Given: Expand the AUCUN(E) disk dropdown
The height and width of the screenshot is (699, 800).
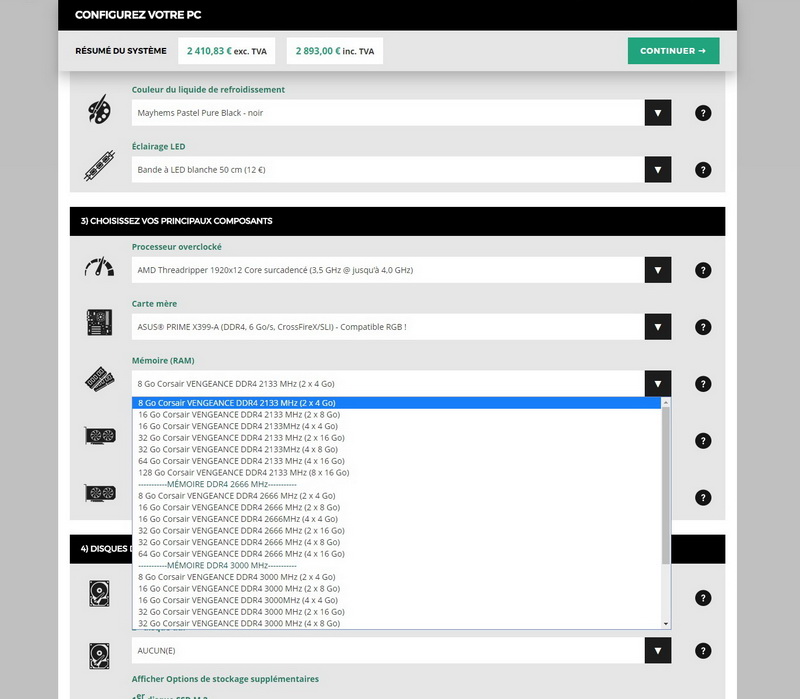Looking at the screenshot, I should 658,651.
